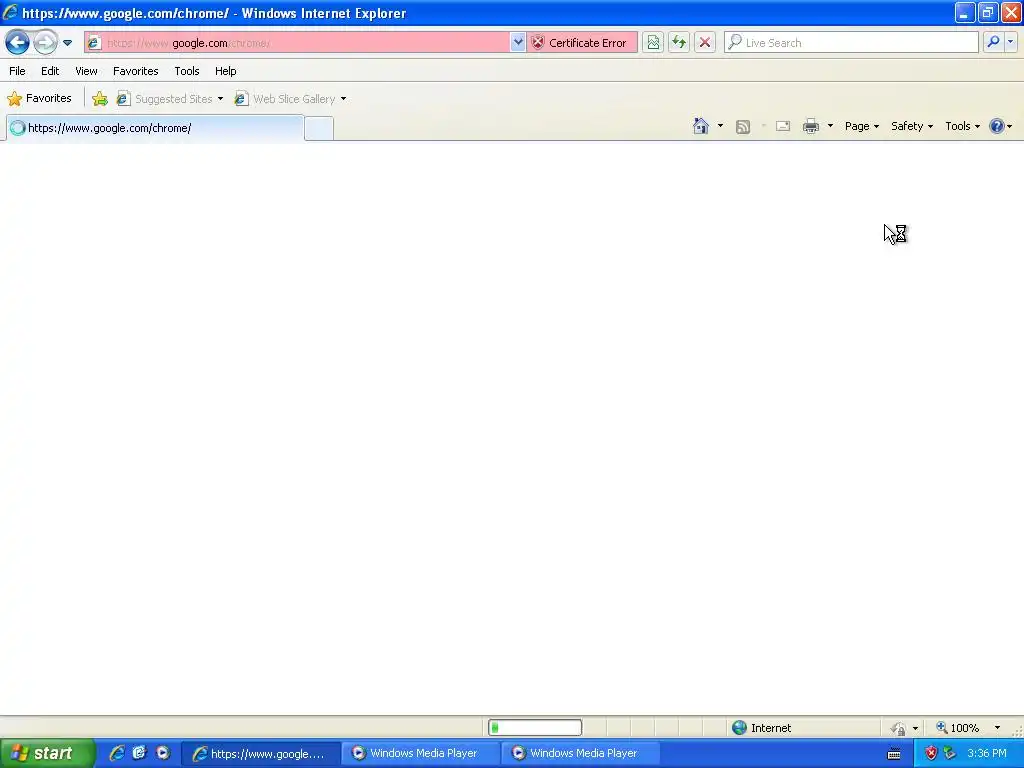Open a new blank tab
Screen dimensions: 1024x768
[319, 129]
